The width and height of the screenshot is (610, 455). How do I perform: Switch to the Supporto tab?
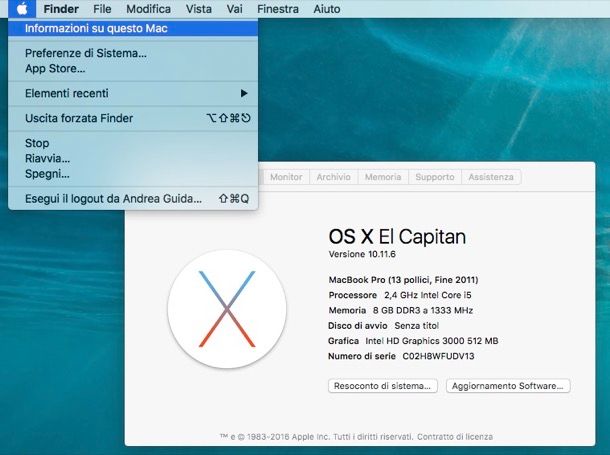pos(435,177)
